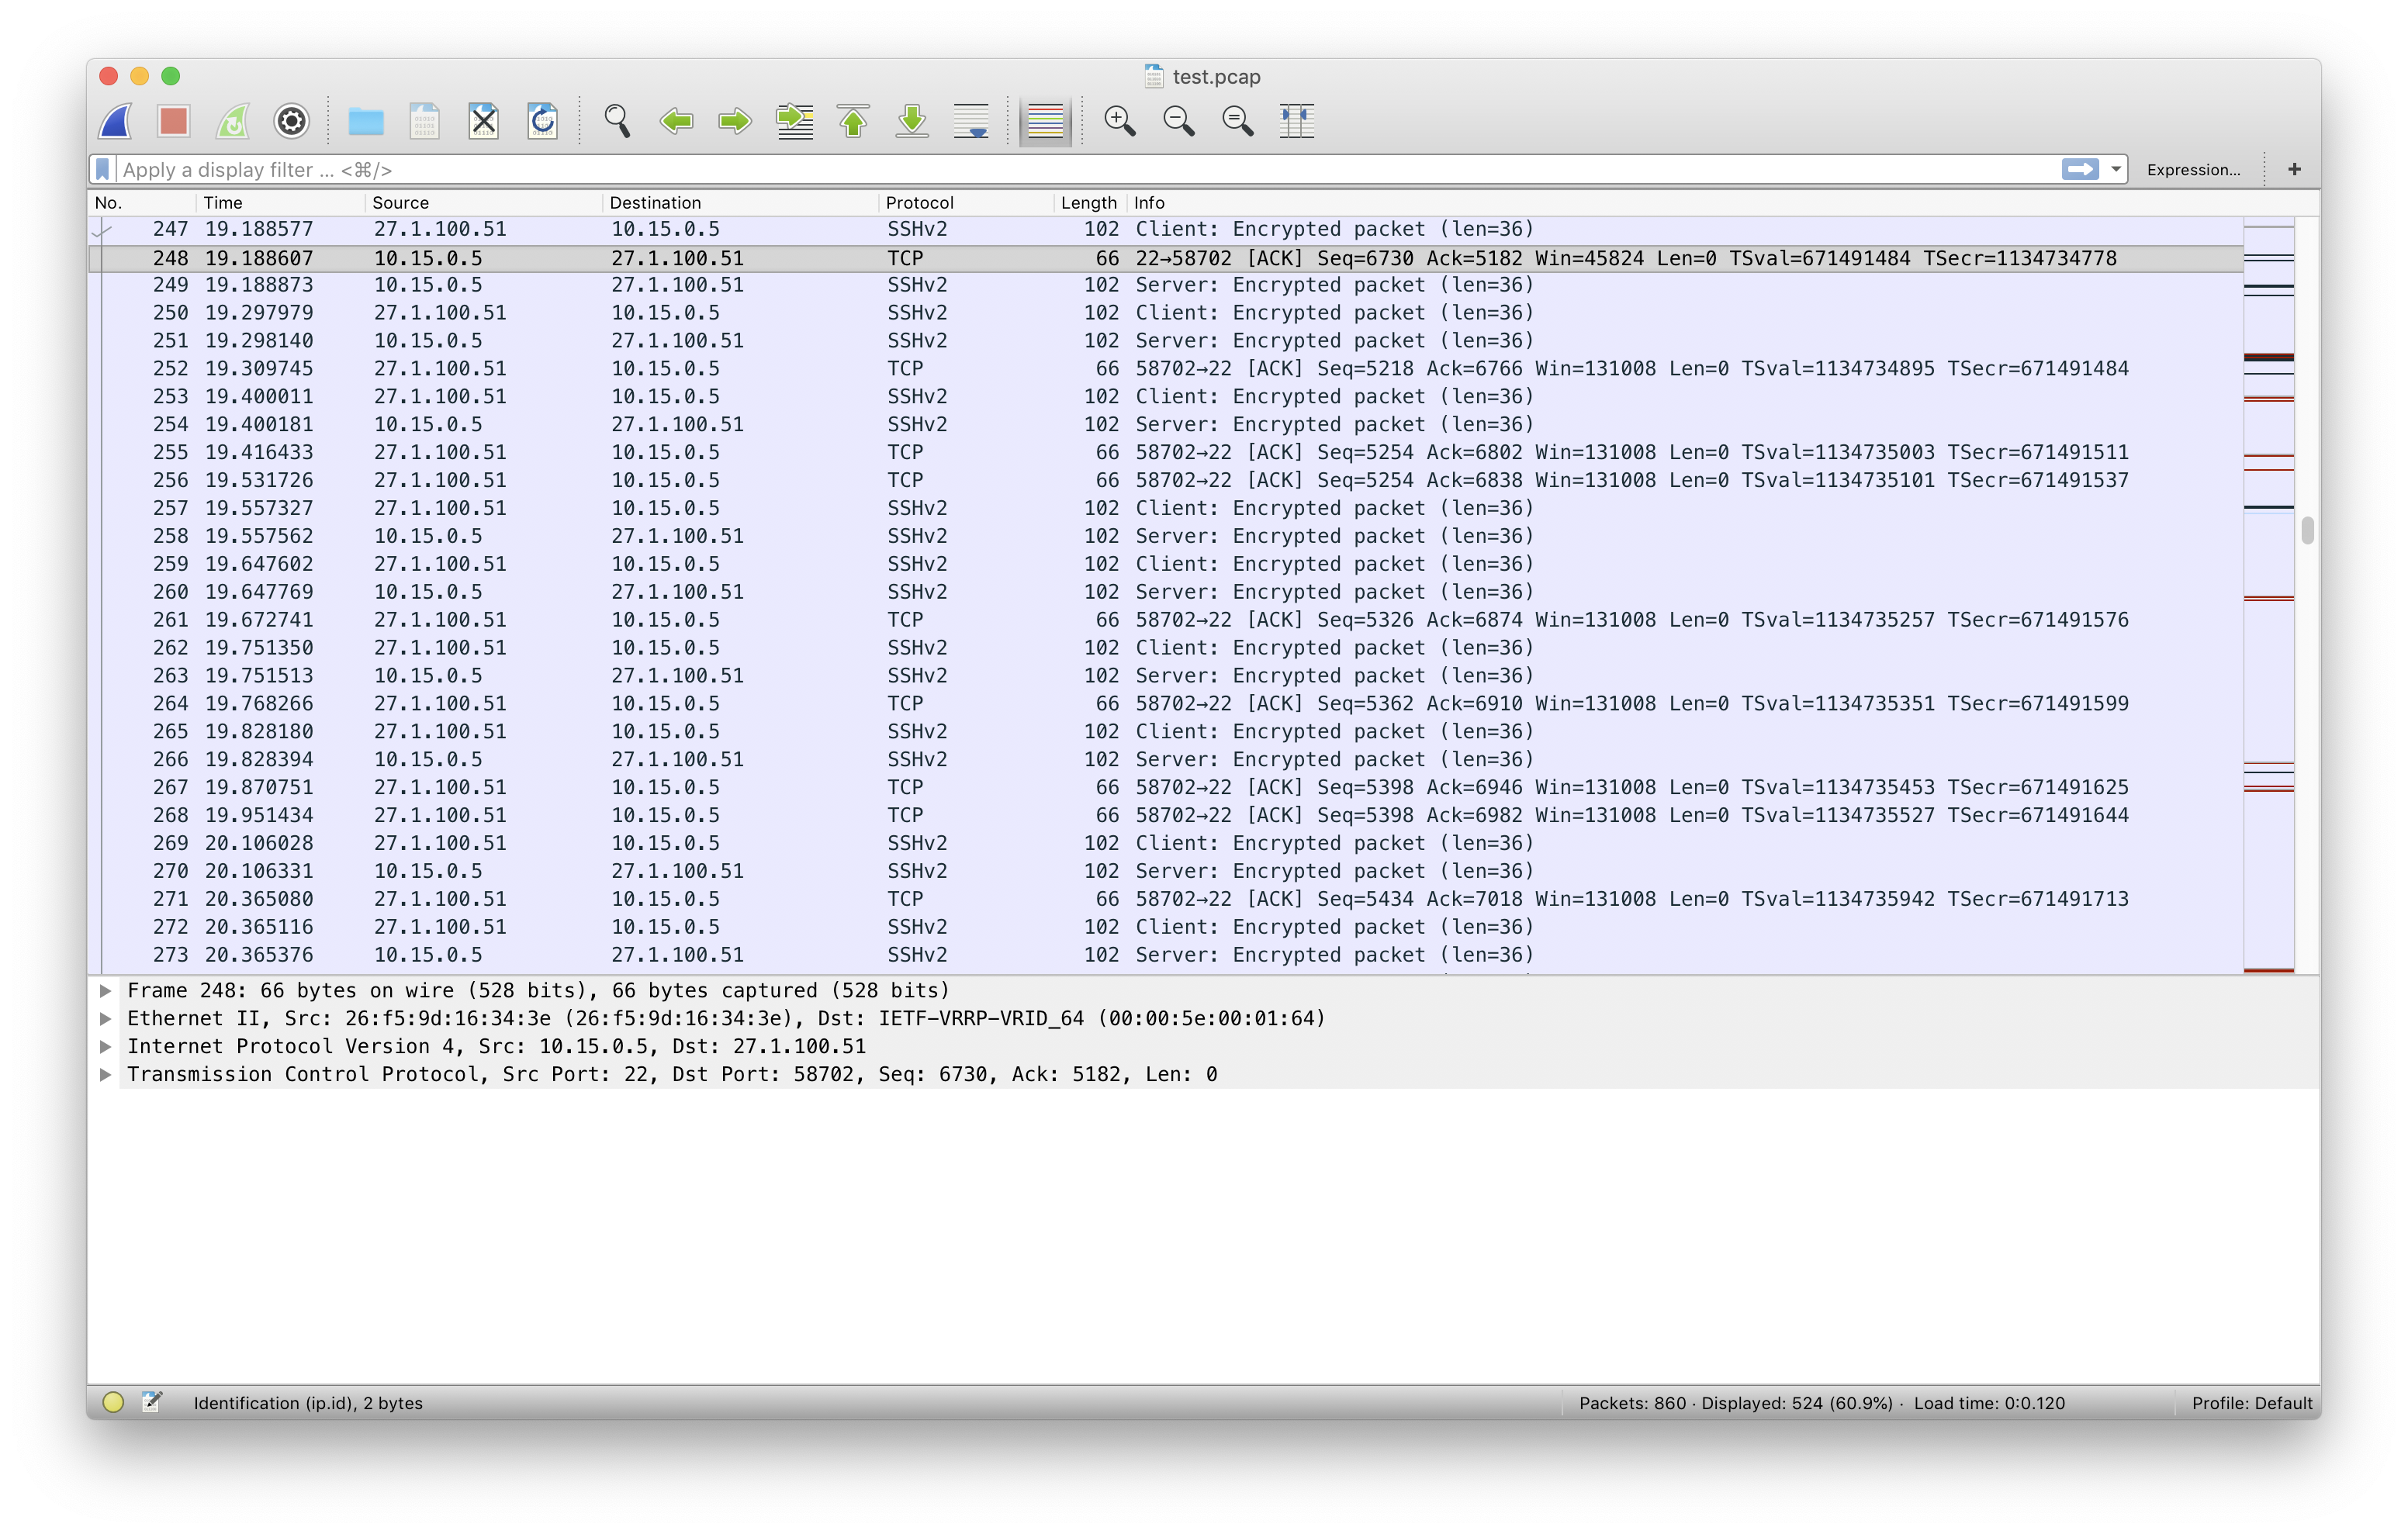The height and width of the screenshot is (1534, 2408).
Task: Select packet 249 Server encrypted packet
Action: (1165, 285)
